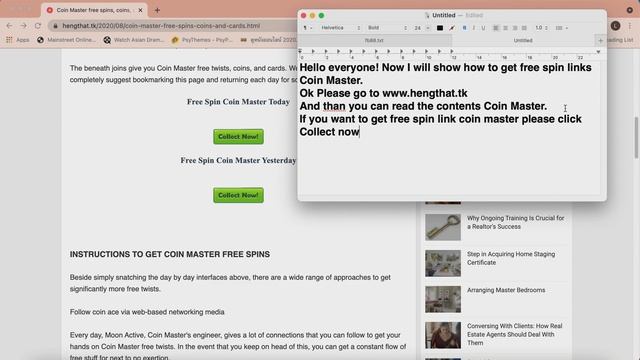Toggle italic formatting in TextEdit
Viewport: 640px width, 360px height.
(x=473, y=28)
